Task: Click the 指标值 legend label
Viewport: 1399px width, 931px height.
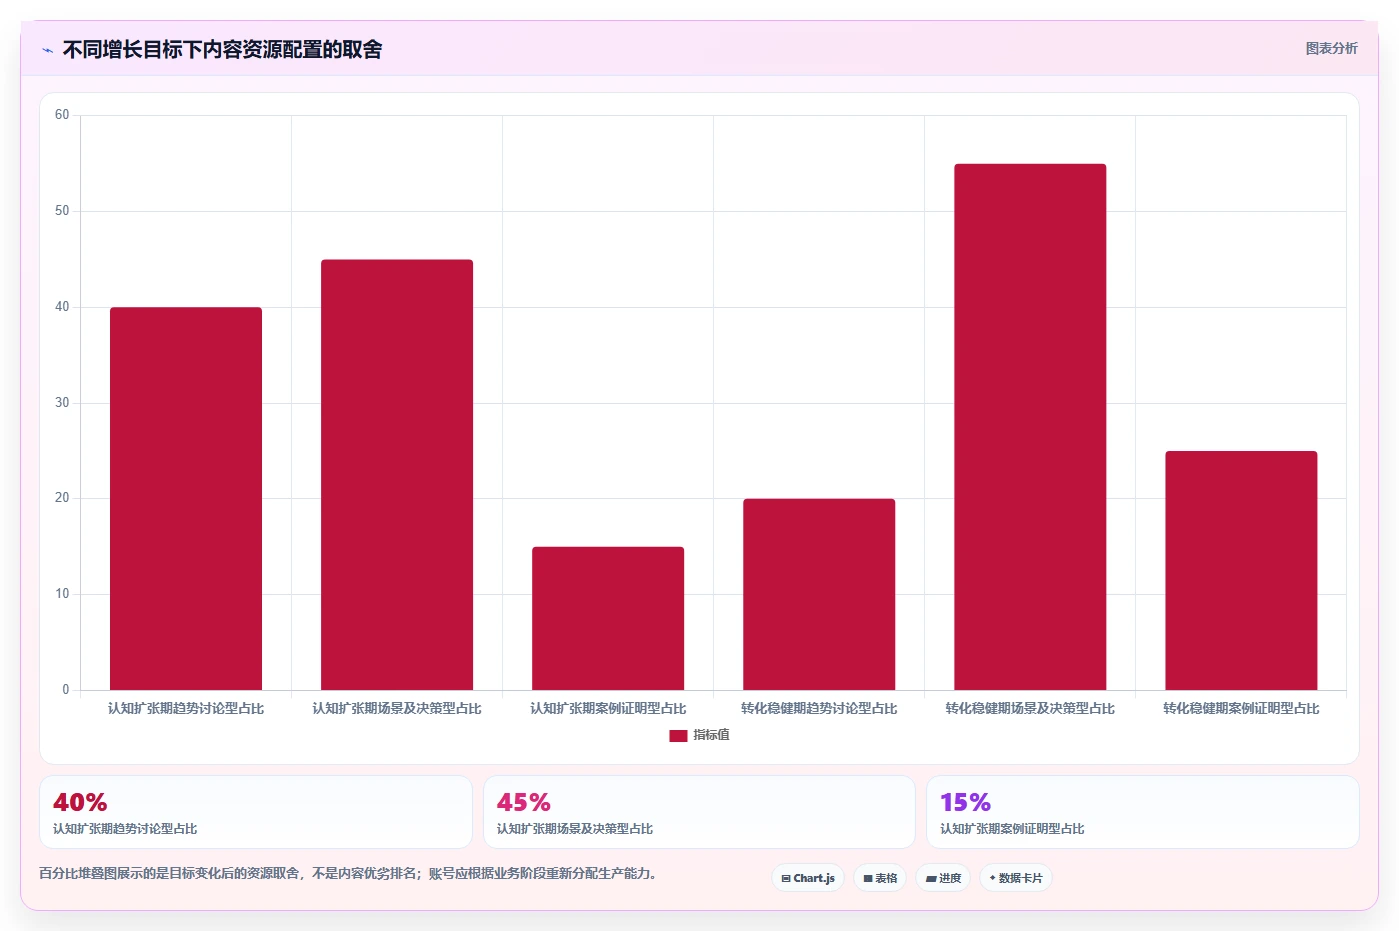Action: (712, 735)
